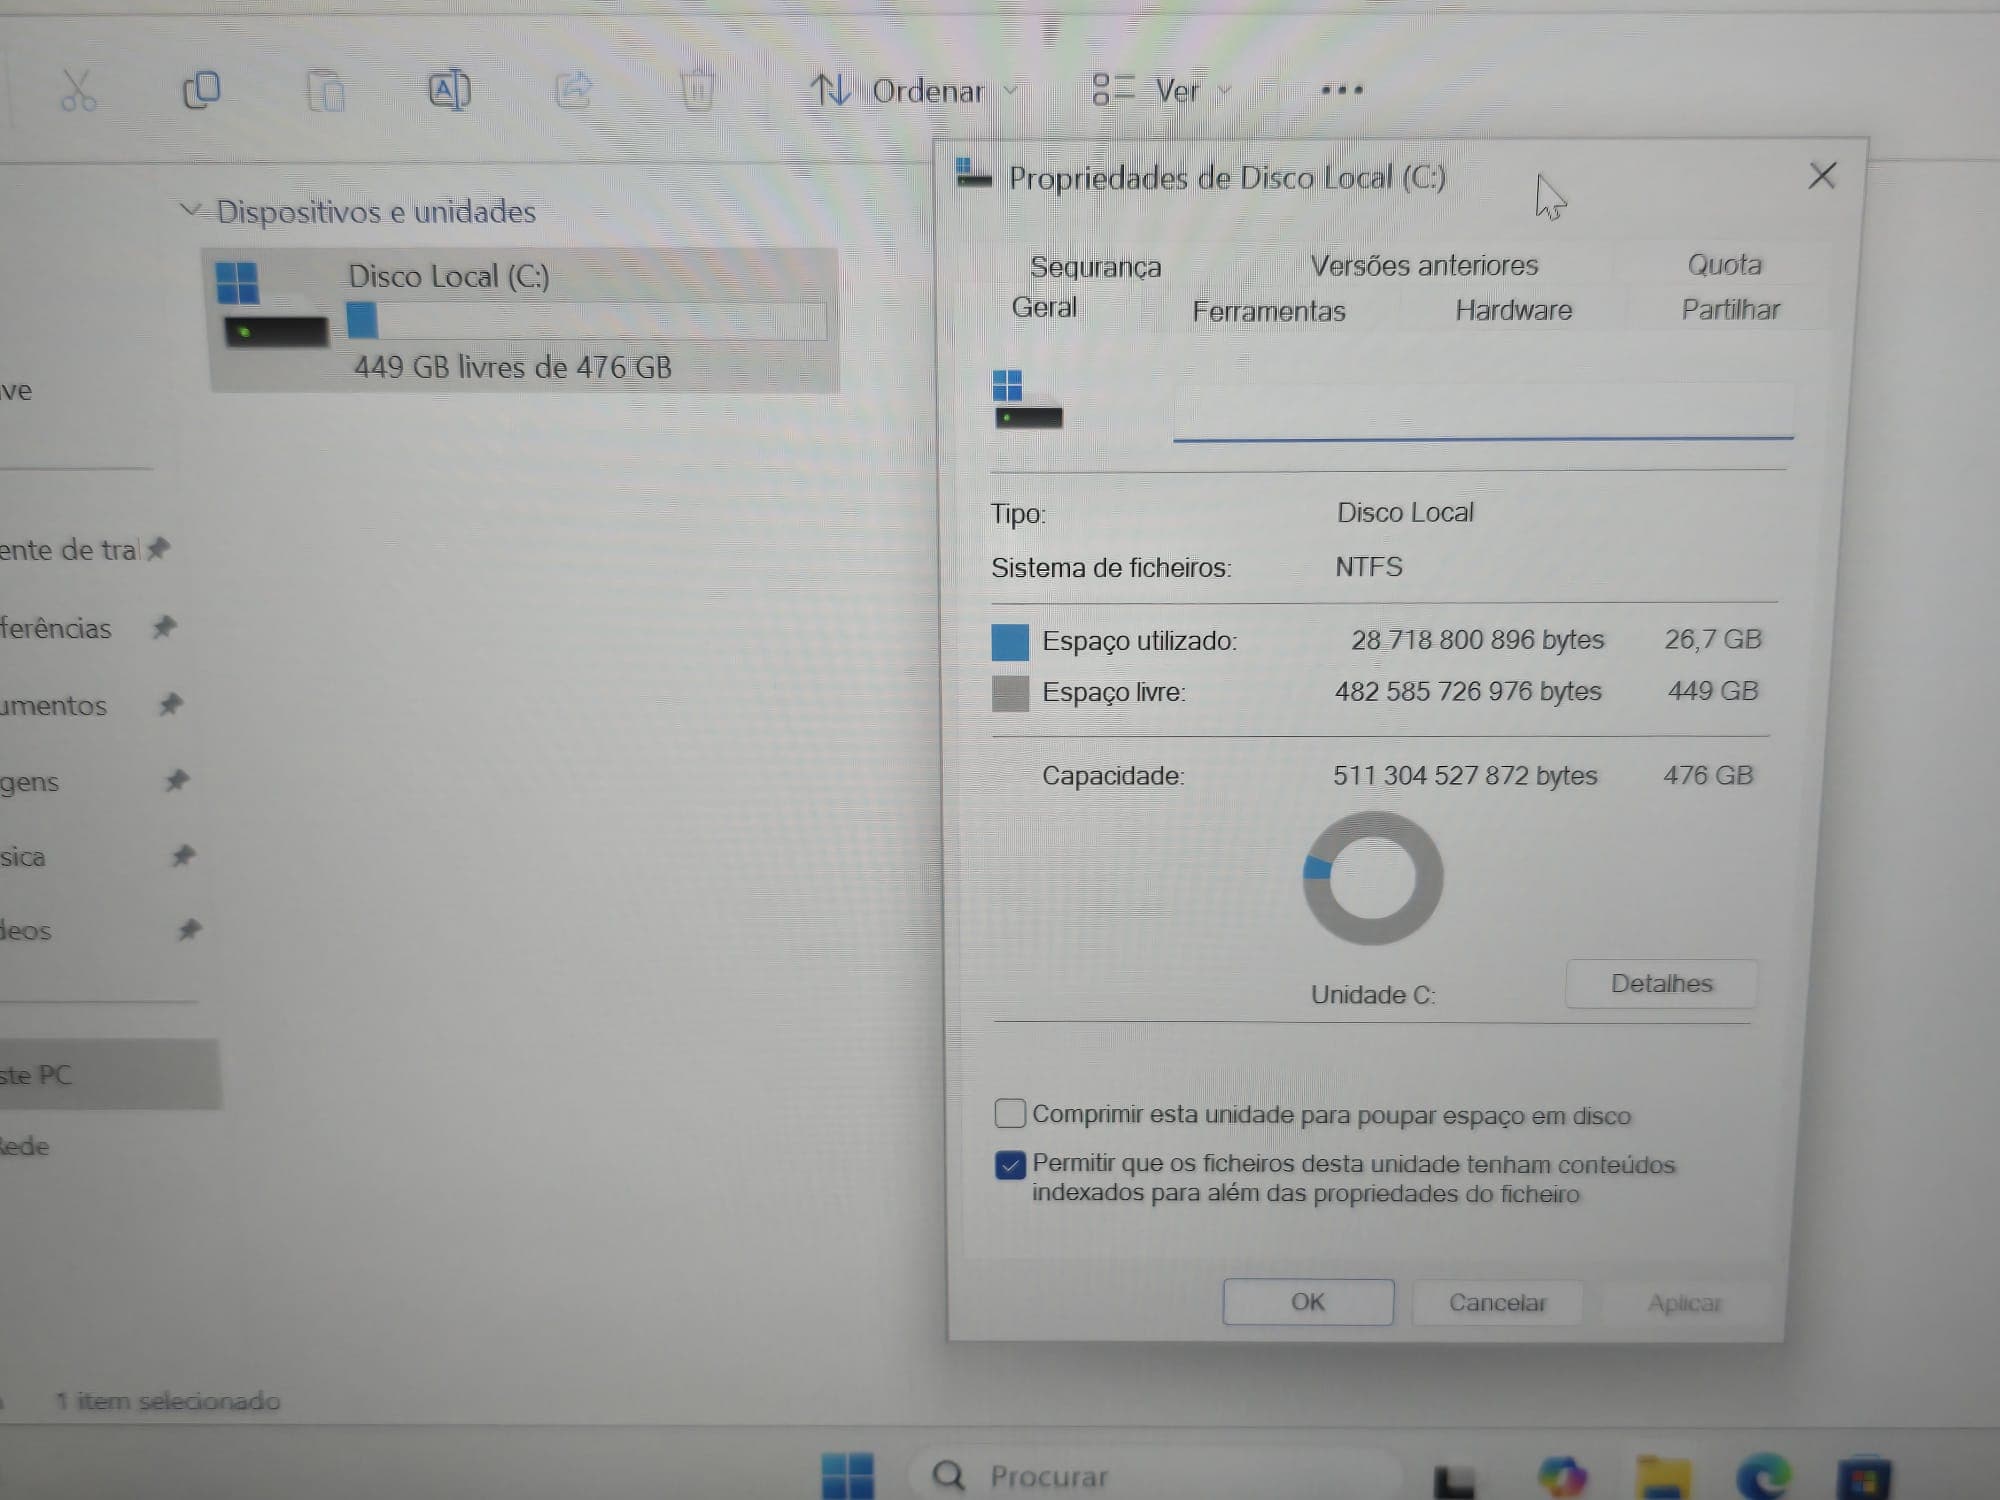
Task: Click the Copy icon in Explorer toolbar
Action: pyautogui.click(x=201, y=91)
